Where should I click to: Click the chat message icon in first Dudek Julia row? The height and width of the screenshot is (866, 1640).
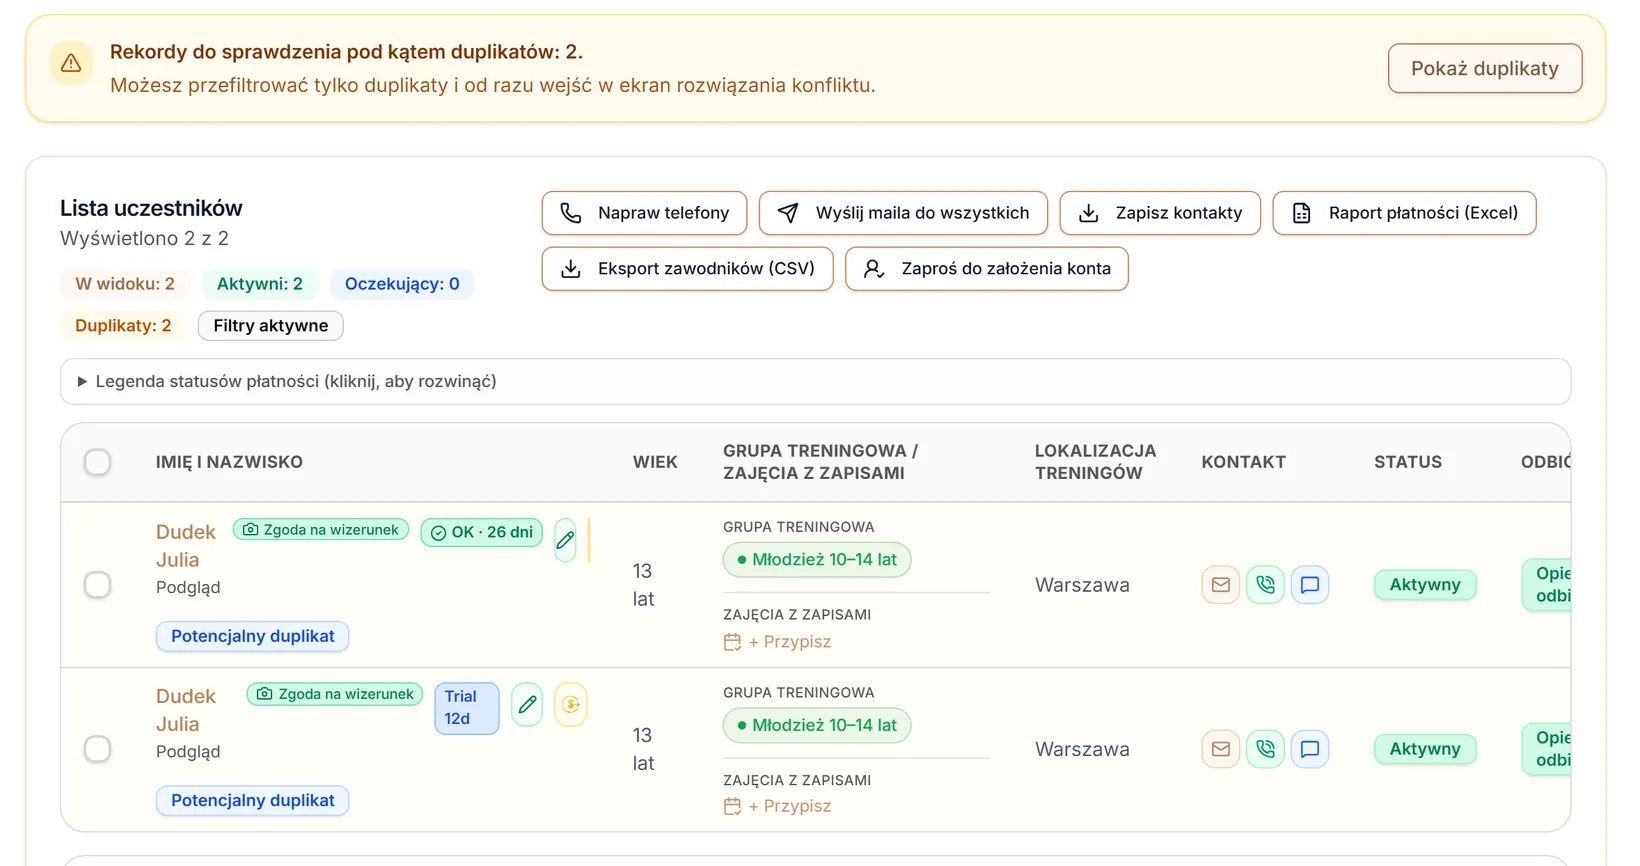click(x=1310, y=585)
